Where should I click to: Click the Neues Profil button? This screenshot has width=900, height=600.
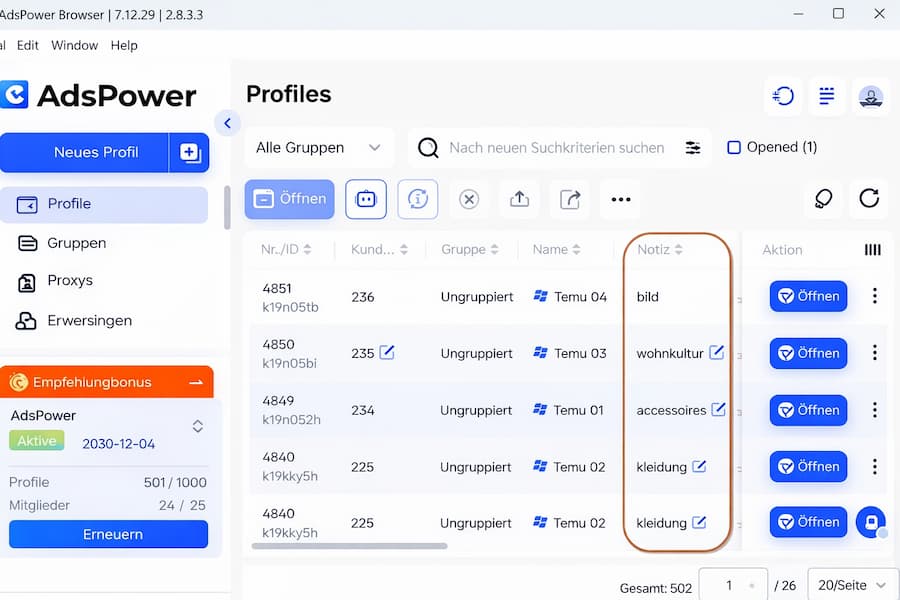[96, 152]
